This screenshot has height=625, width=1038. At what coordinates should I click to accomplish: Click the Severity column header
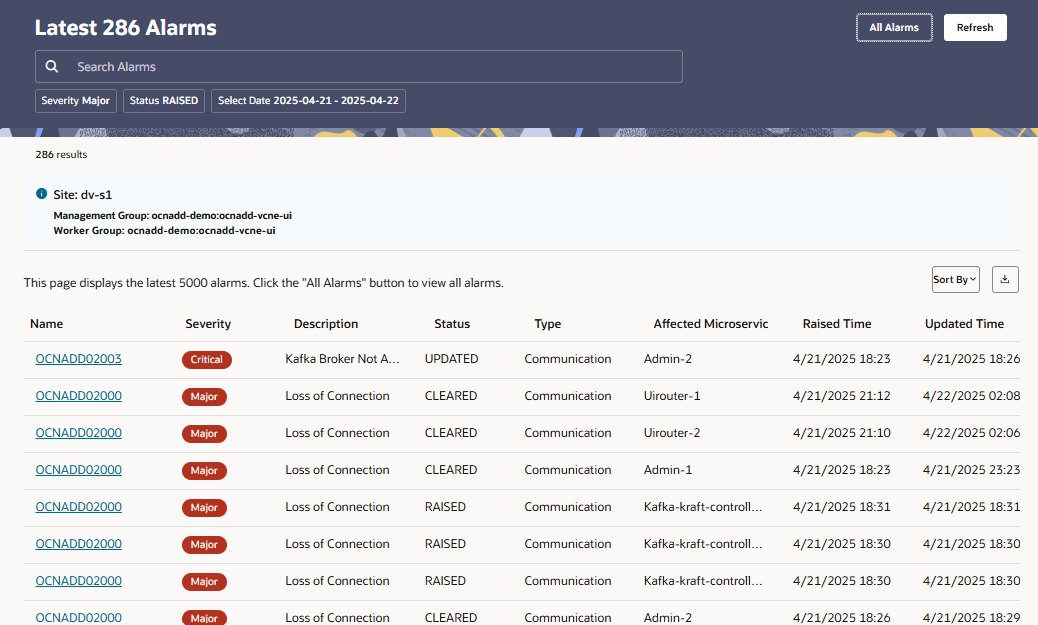point(208,324)
